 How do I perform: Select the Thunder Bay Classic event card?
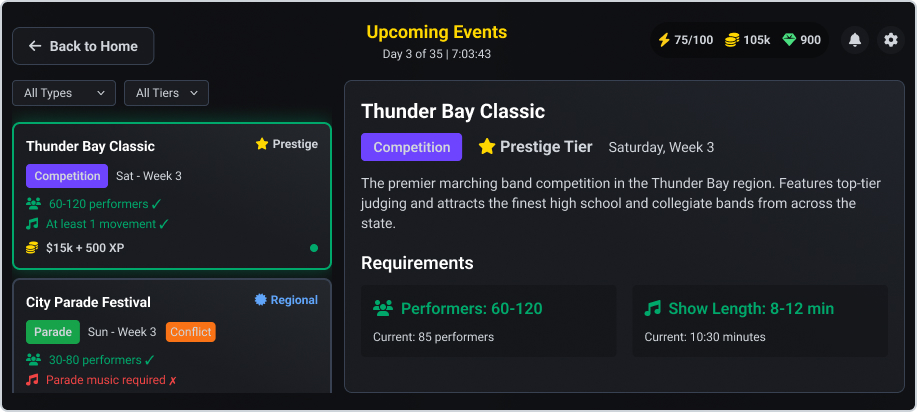(171, 196)
